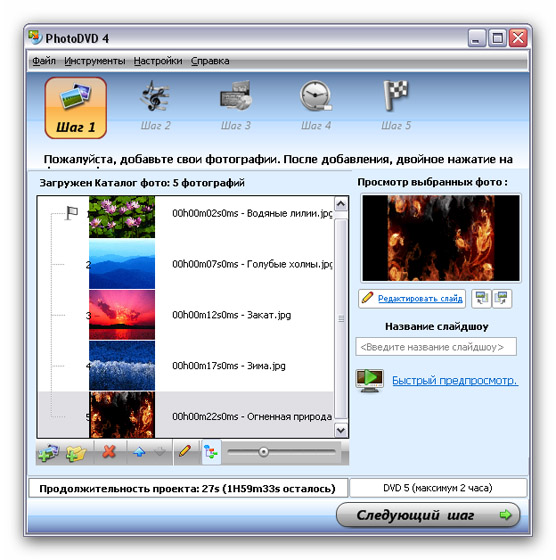Click the pencil icon beside Редактировать слайд
This screenshot has height=560, width=556.
(367, 298)
